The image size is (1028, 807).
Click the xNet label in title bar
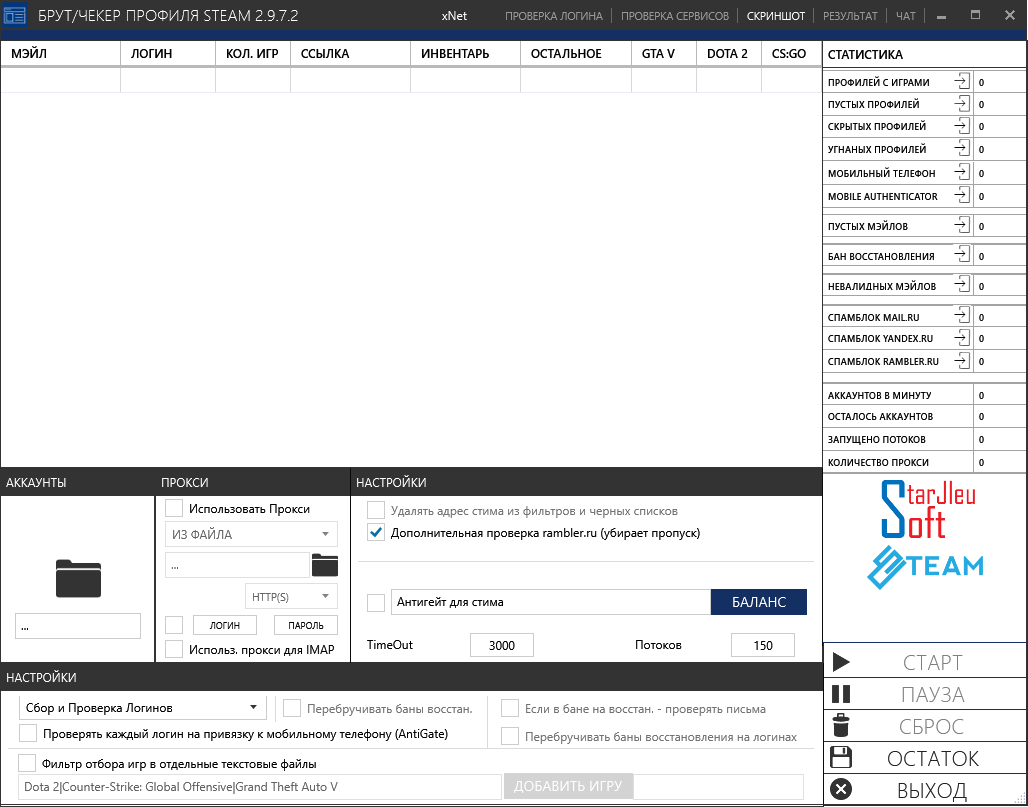(x=454, y=16)
